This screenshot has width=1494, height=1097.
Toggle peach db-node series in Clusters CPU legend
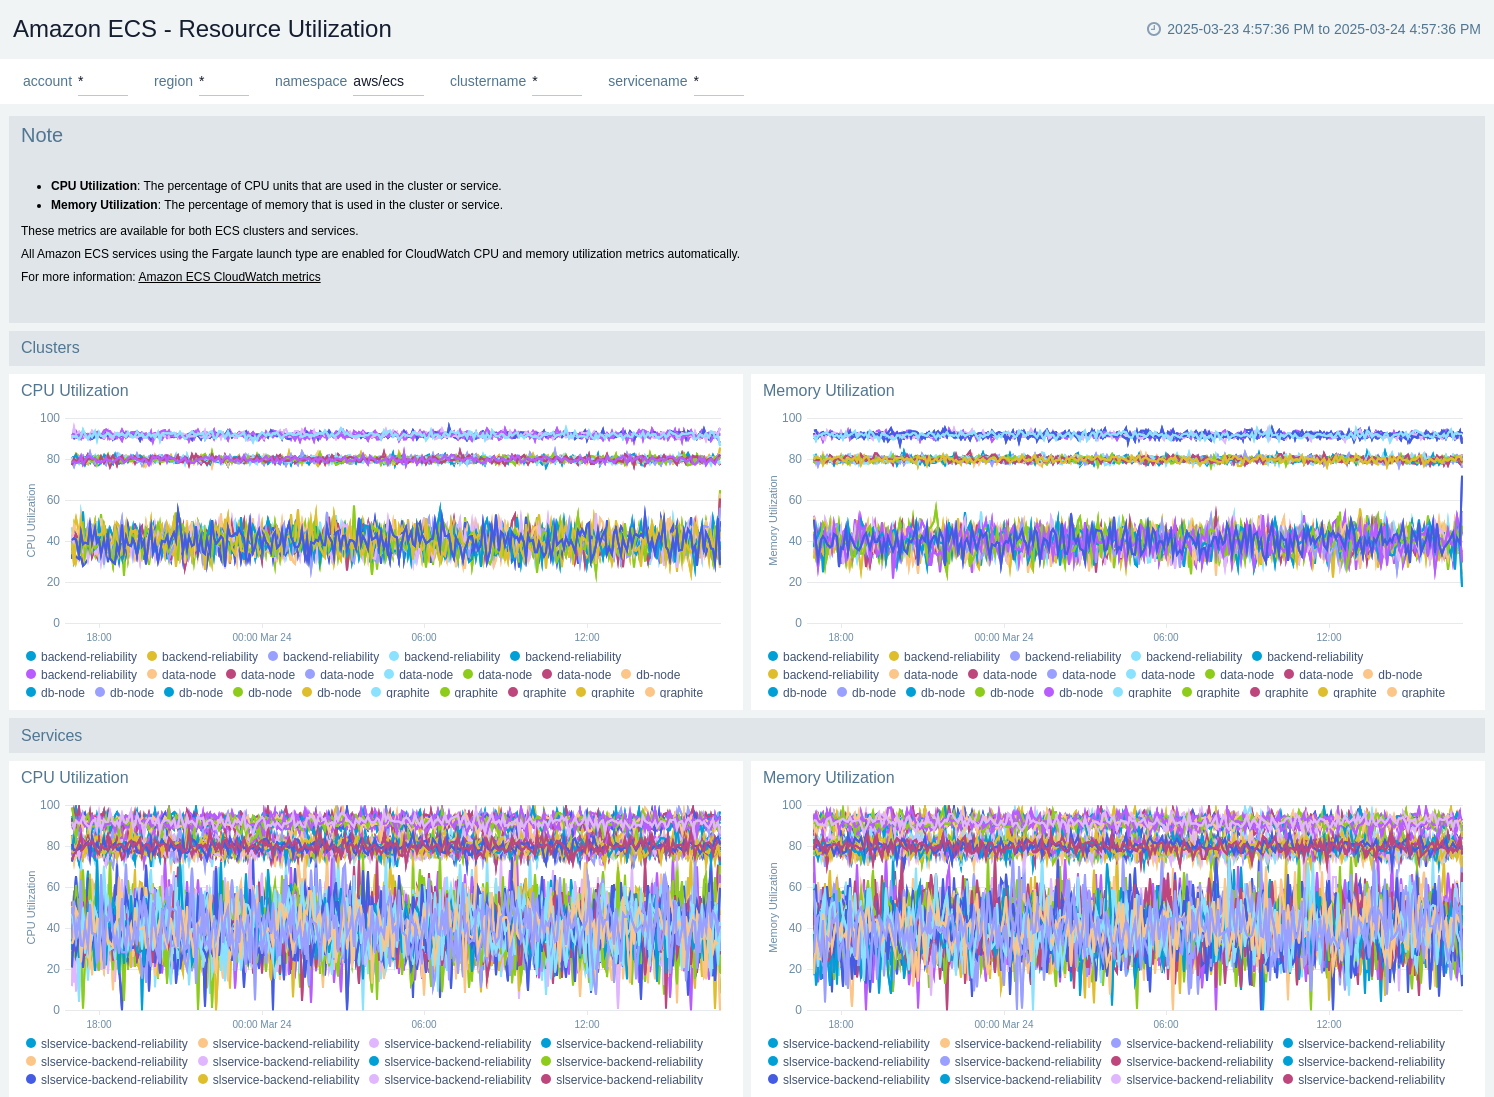(650, 675)
